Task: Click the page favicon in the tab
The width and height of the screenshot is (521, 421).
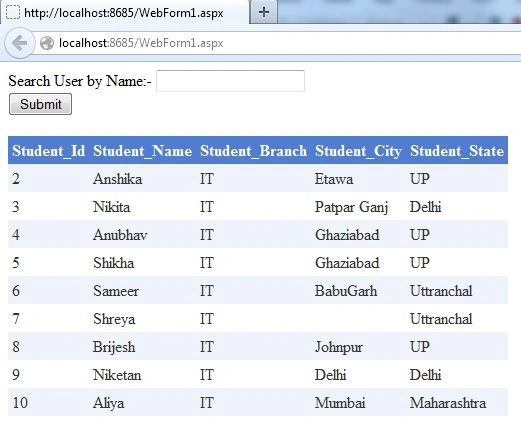Action: coord(13,13)
